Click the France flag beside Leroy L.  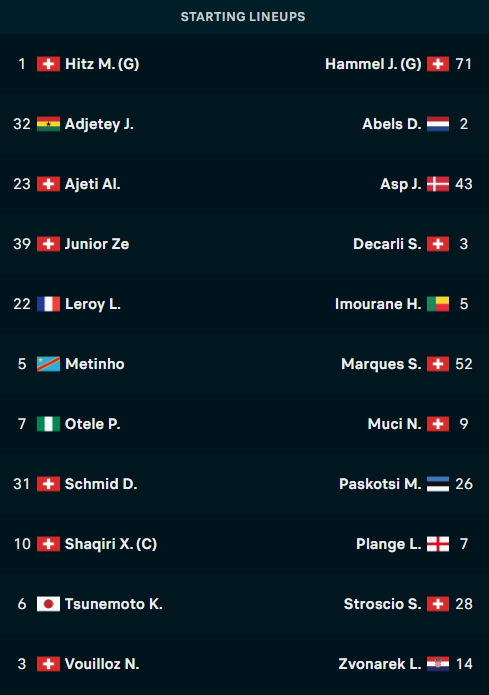pyautogui.click(x=48, y=304)
